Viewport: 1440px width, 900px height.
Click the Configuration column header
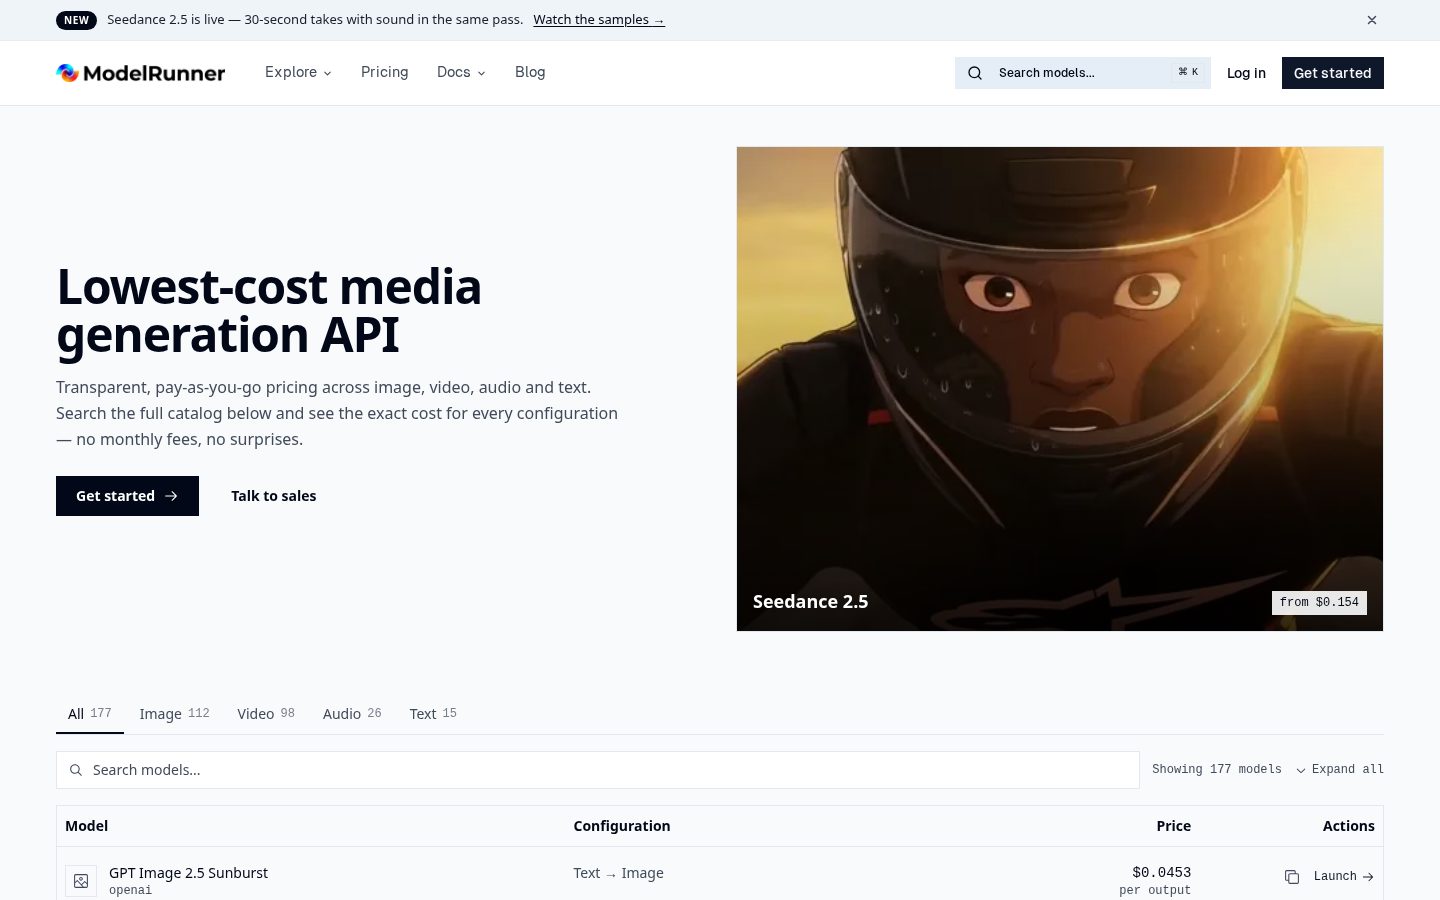point(622,826)
